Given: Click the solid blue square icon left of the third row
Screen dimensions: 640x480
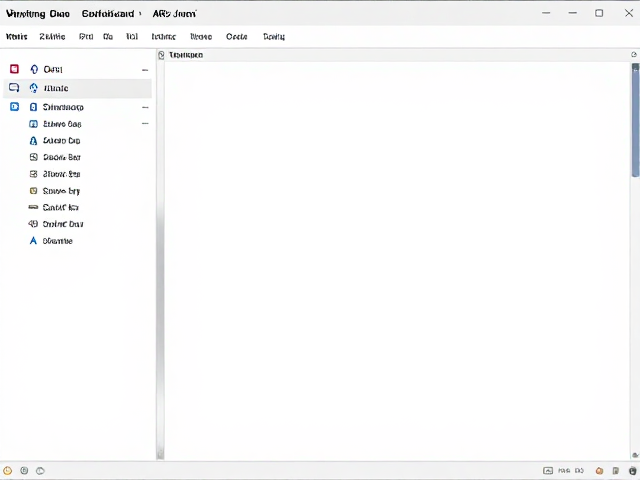Looking at the screenshot, I should click(x=14, y=107).
